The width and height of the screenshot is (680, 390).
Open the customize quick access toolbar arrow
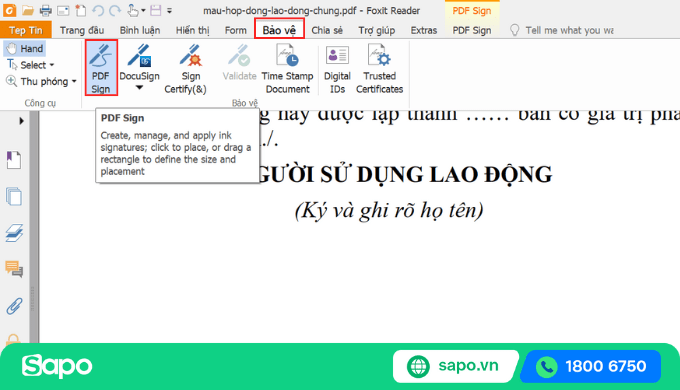(x=170, y=10)
